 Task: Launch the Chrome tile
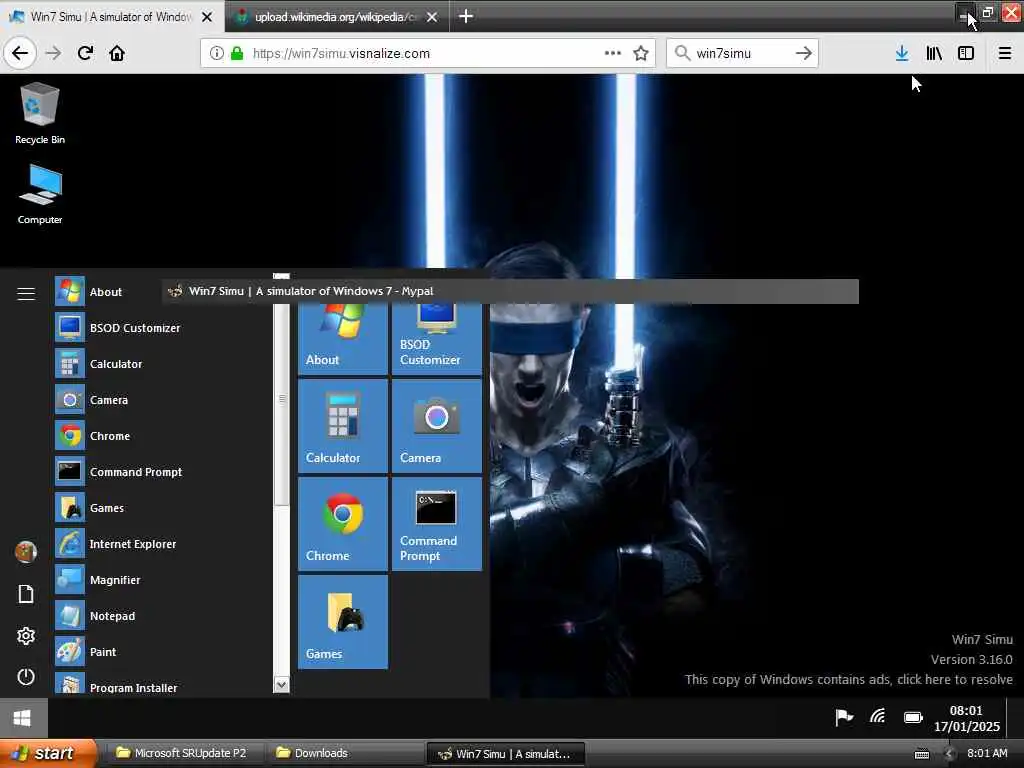[x=343, y=524]
